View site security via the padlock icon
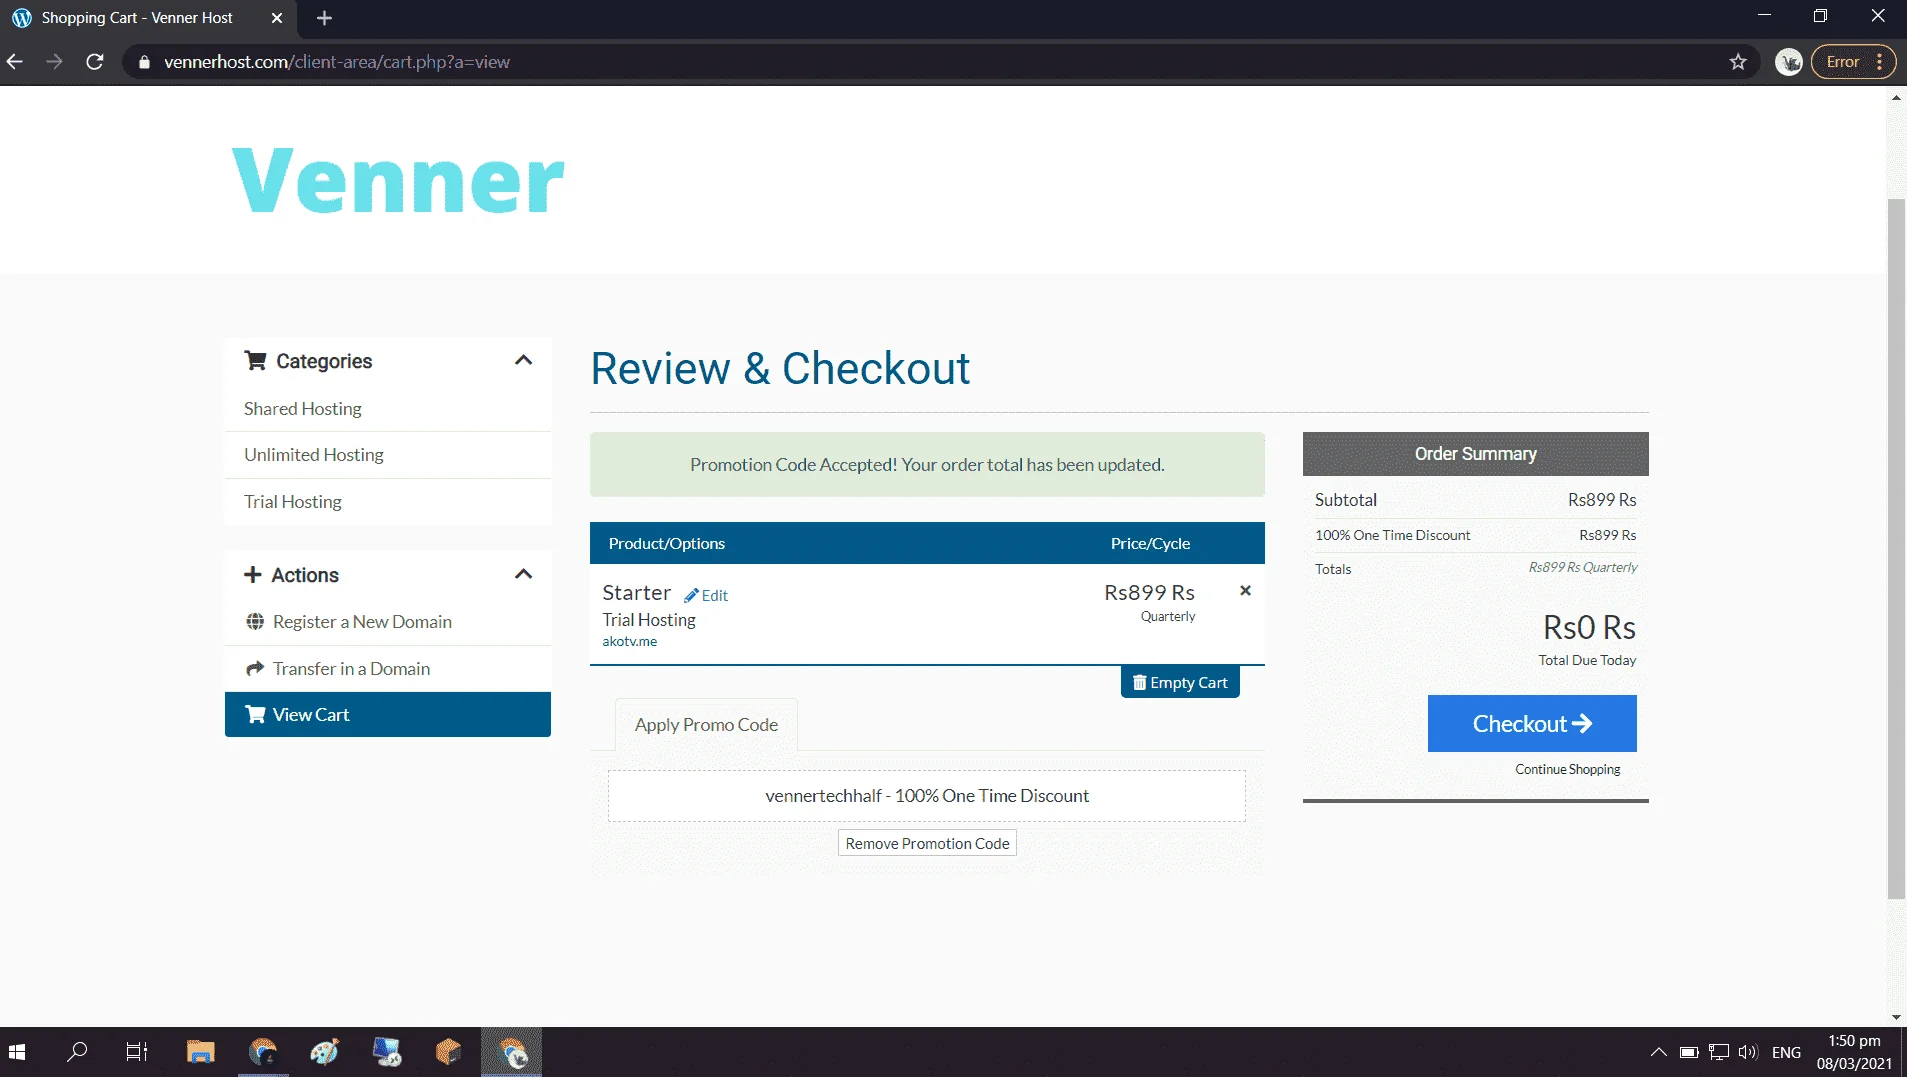The width and height of the screenshot is (1907, 1077). pyautogui.click(x=144, y=62)
